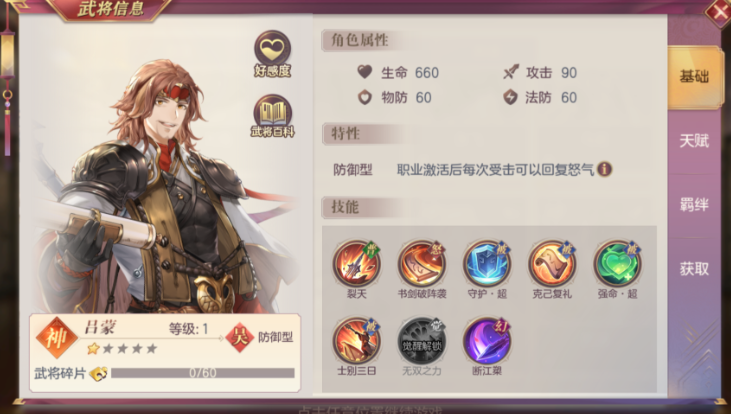Select the 断江翠 skill icon
The width and height of the screenshot is (731, 414).
coord(487,341)
